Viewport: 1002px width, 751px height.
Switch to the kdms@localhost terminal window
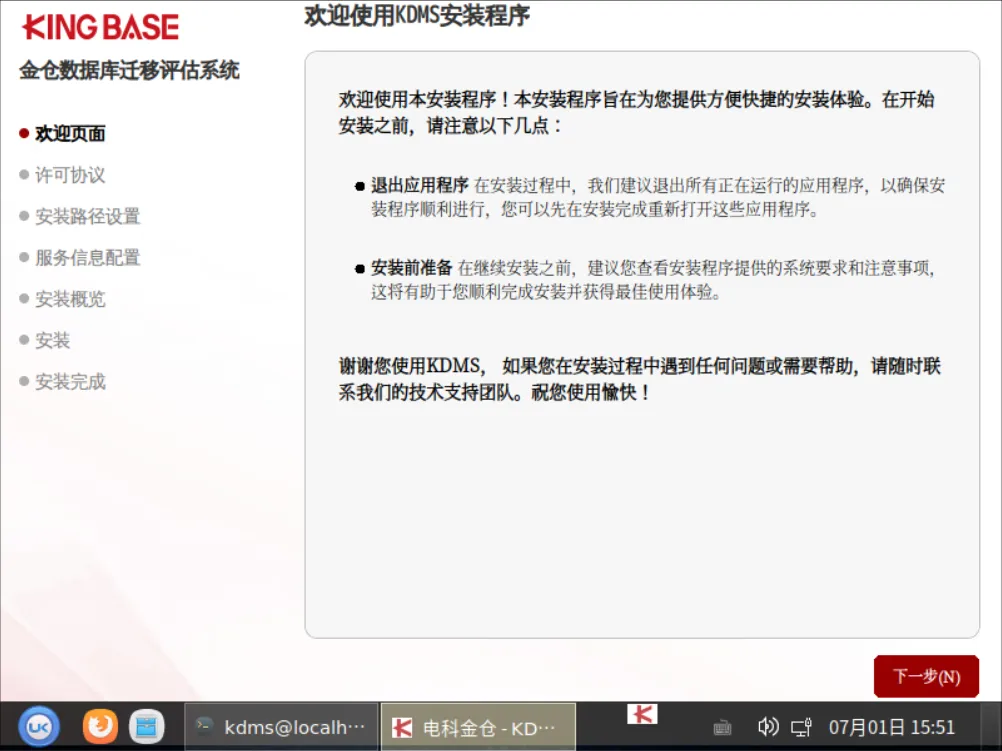click(x=281, y=727)
